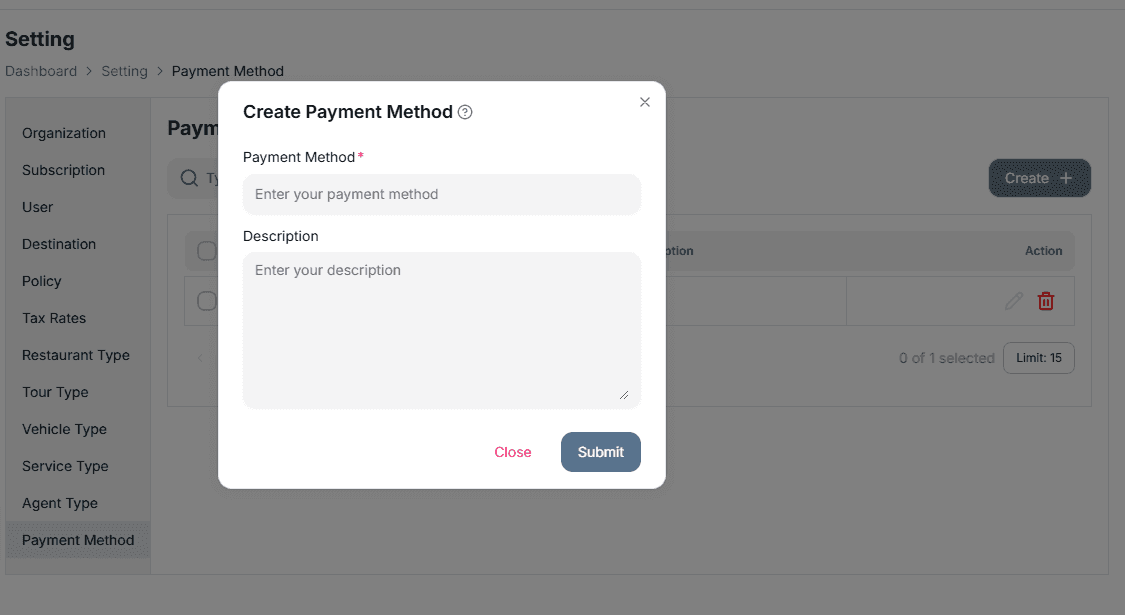Click the pencil edit icon in Action column
1125x615 pixels.
(x=1013, y=301)
